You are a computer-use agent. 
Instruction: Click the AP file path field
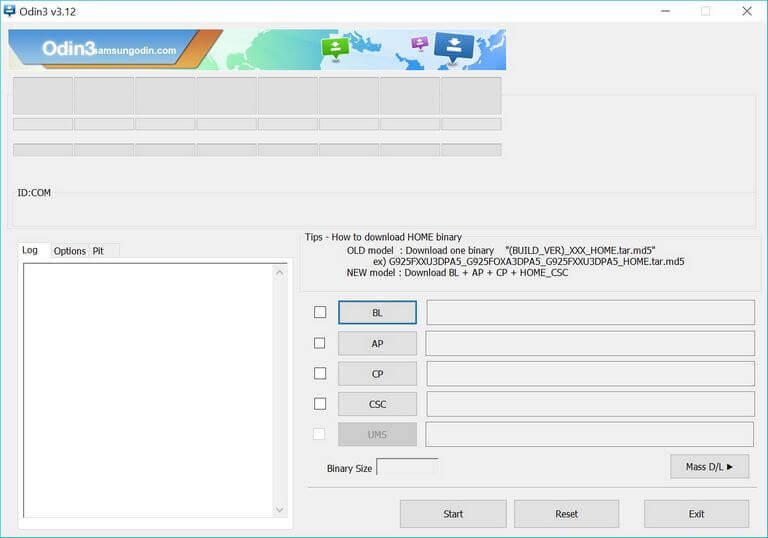(x=590, y=343)
